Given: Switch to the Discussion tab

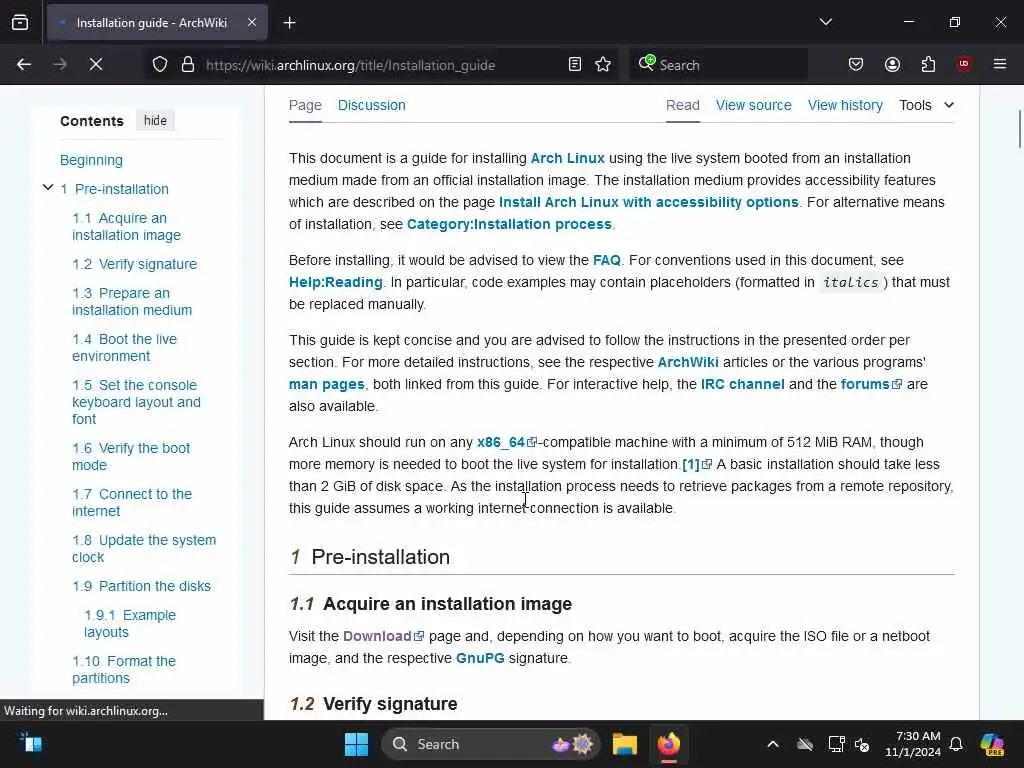Looking at the screenshot, I should pyautogui.click(x=372, y=105).
